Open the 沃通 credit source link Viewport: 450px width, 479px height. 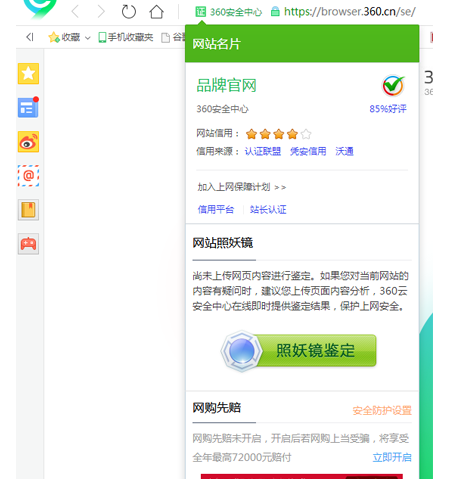[344, 151]
